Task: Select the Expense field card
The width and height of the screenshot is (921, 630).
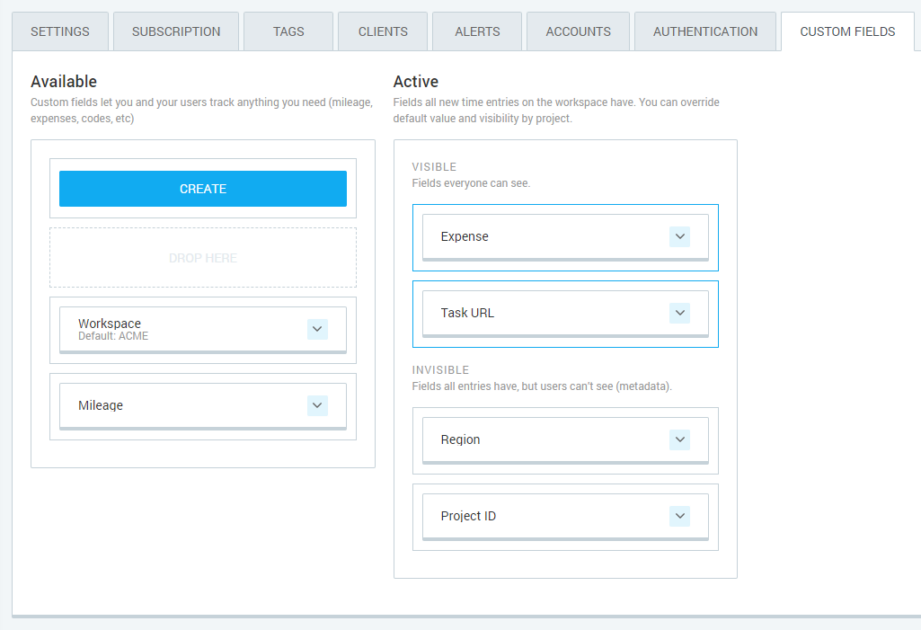Action: (540, 237)
